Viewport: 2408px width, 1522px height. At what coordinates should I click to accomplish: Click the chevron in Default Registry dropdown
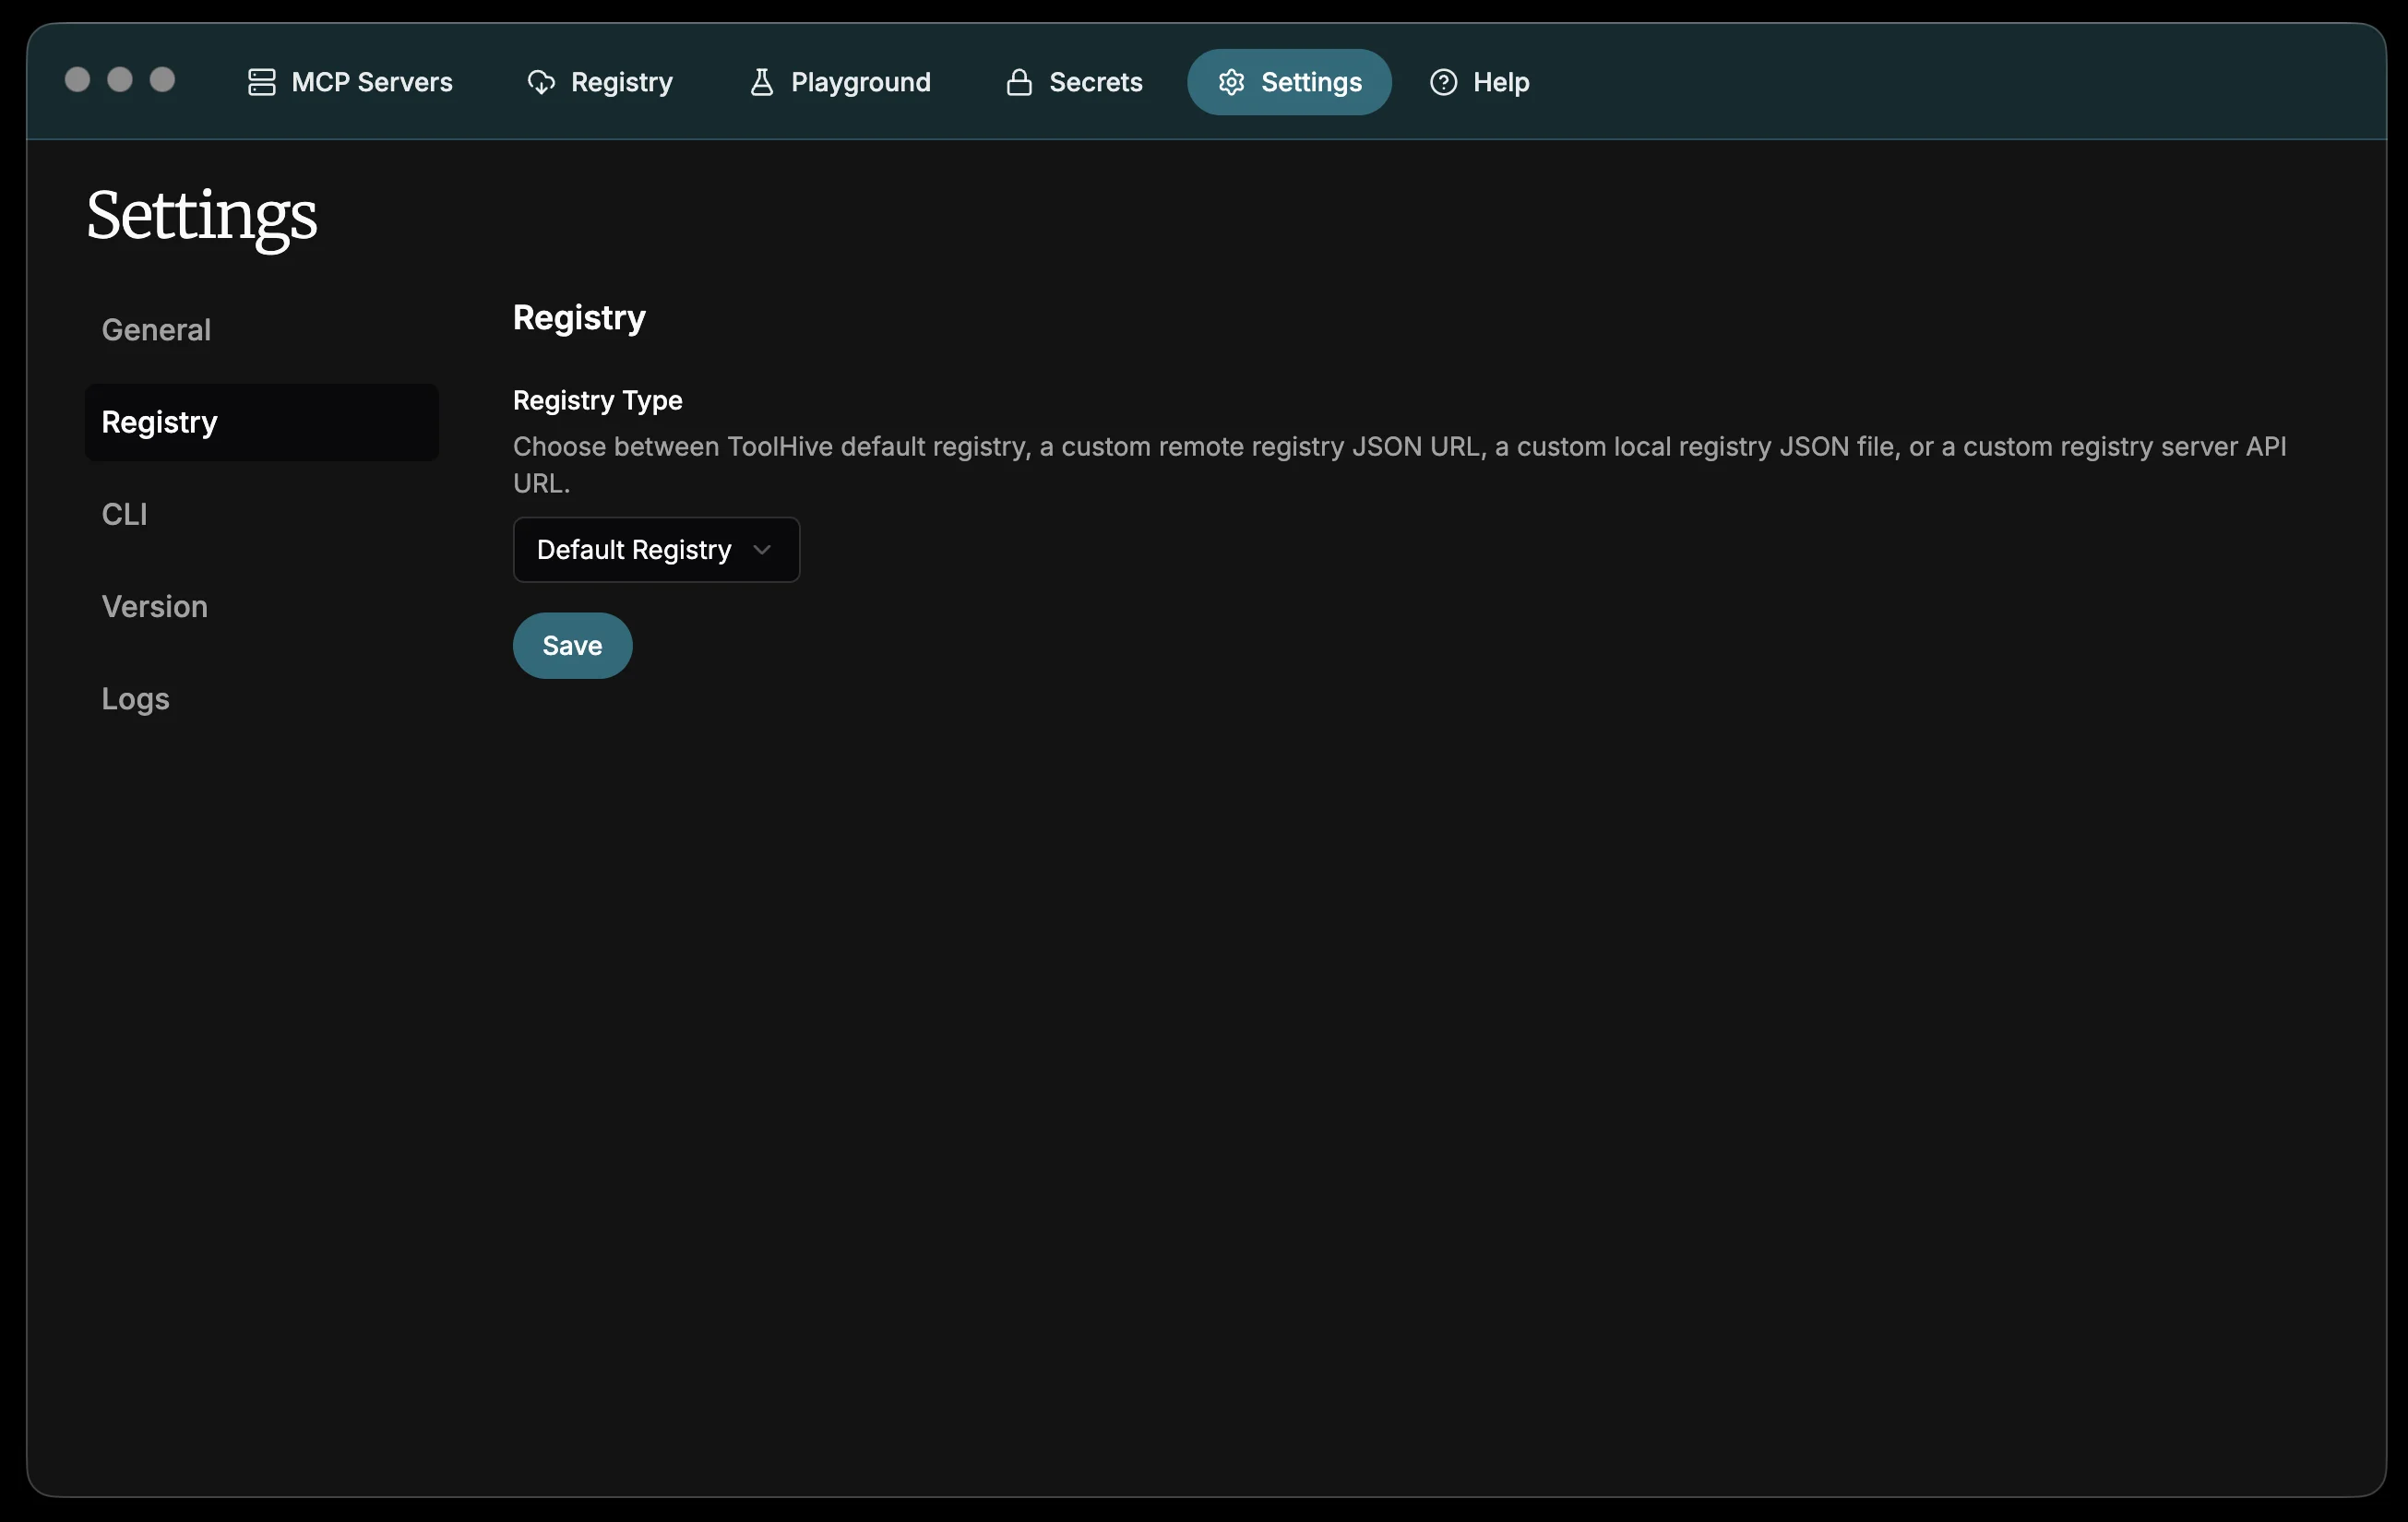pyautogui.click(x=762, y=550)
